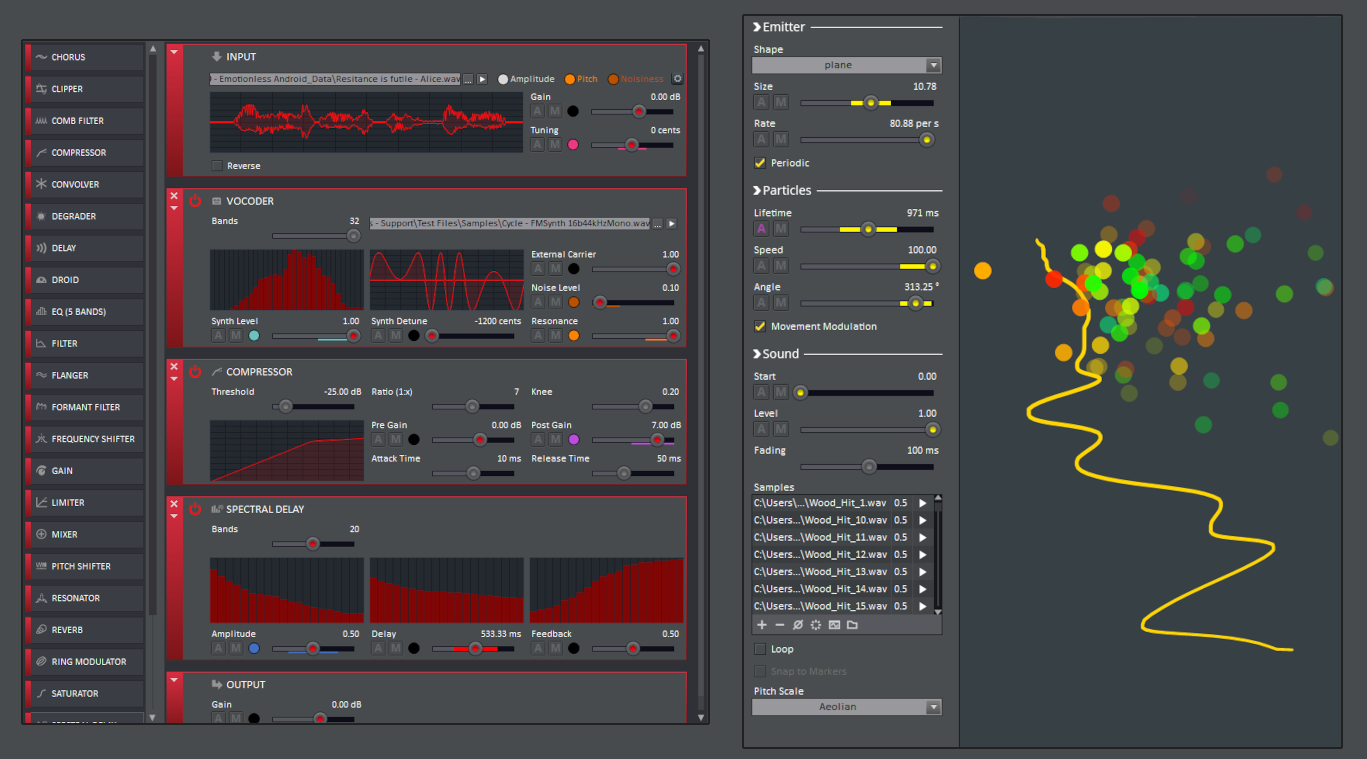Preview the input audio file with play button

coord(482,79)
